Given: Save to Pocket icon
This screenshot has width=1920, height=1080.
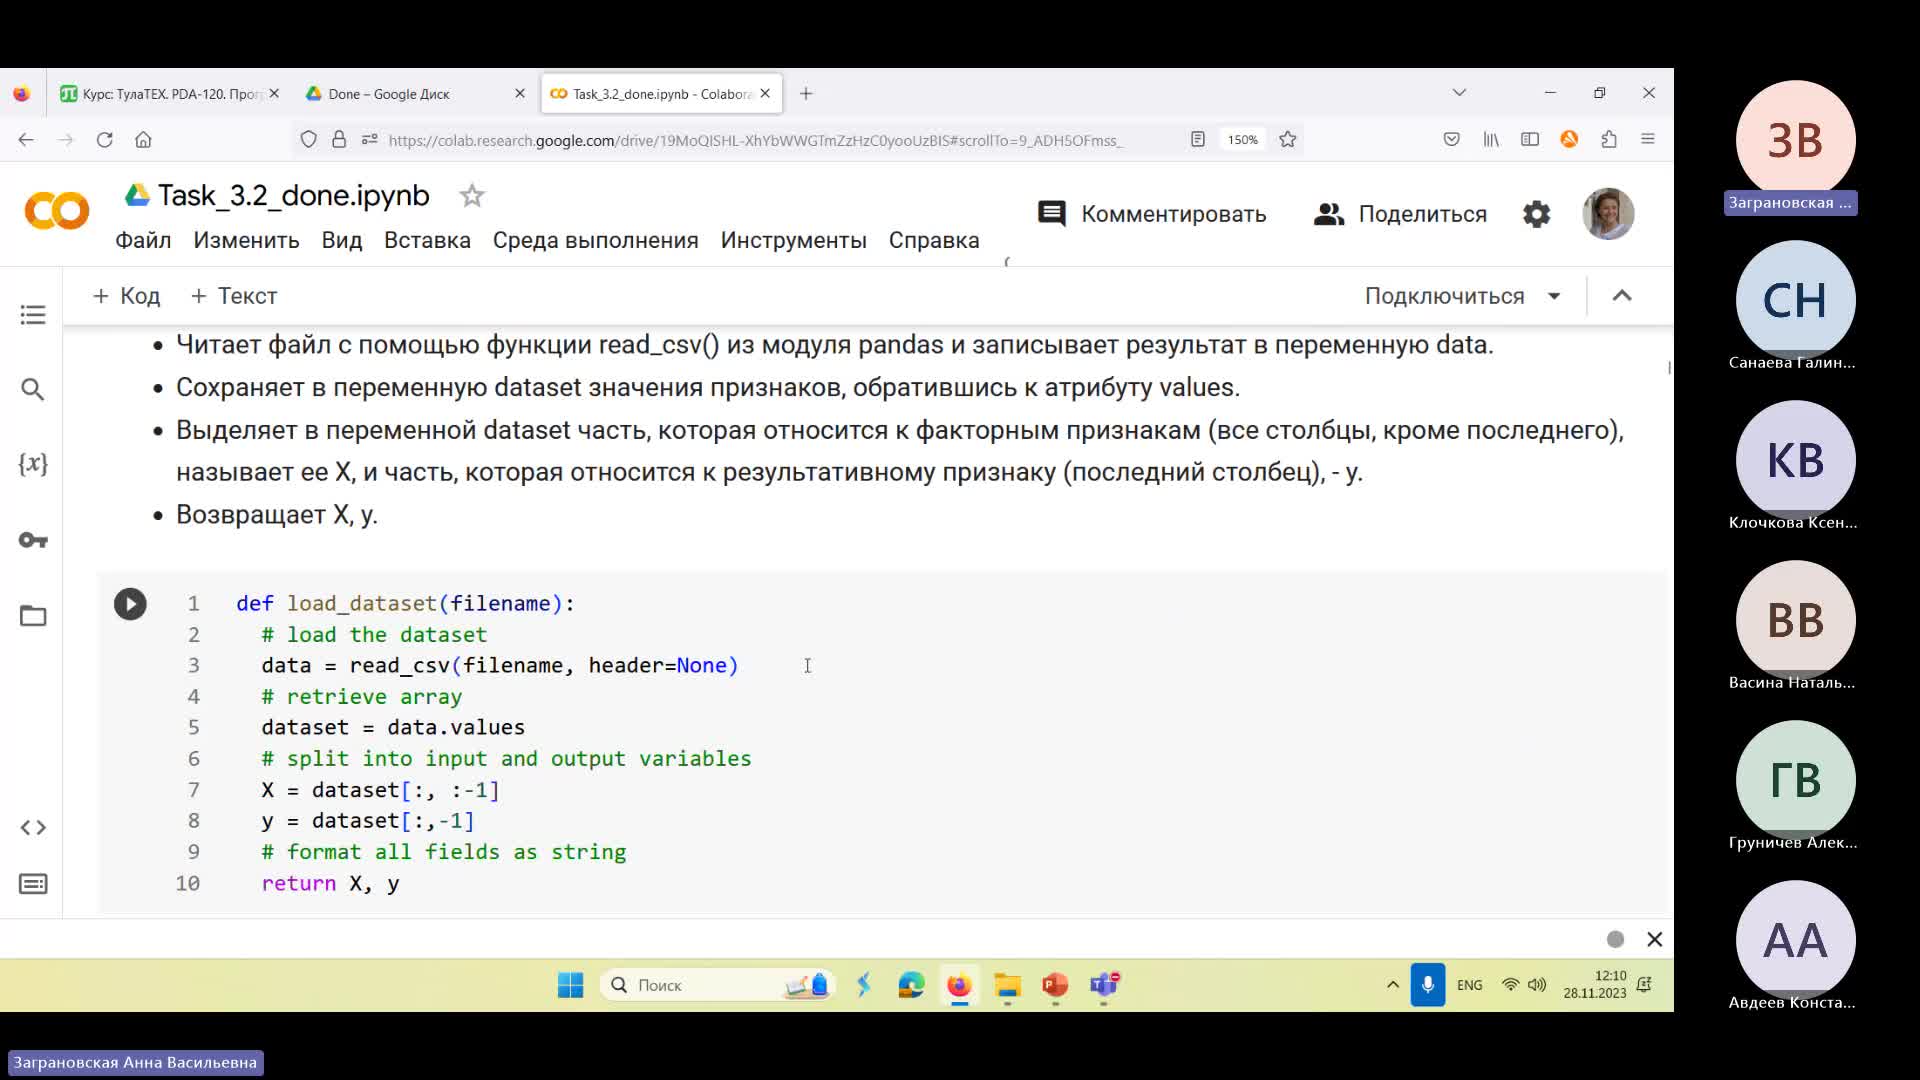Looking at the screenshot, I should pyautogui.click(x=1451, y=140).
